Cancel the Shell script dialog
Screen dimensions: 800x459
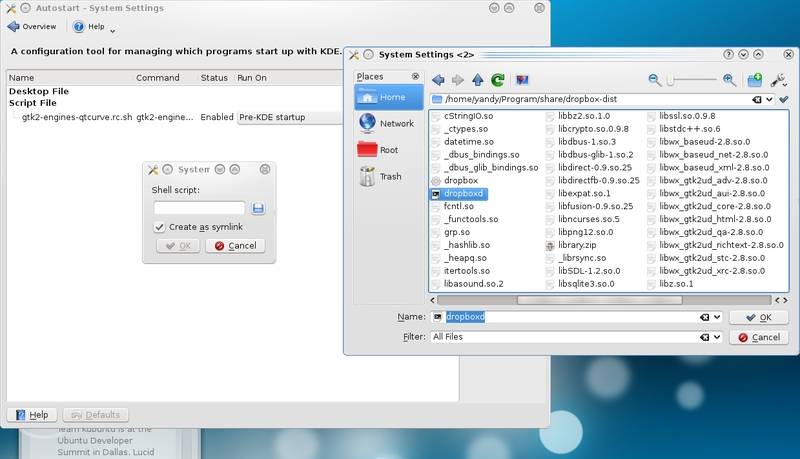click(235, 246)
